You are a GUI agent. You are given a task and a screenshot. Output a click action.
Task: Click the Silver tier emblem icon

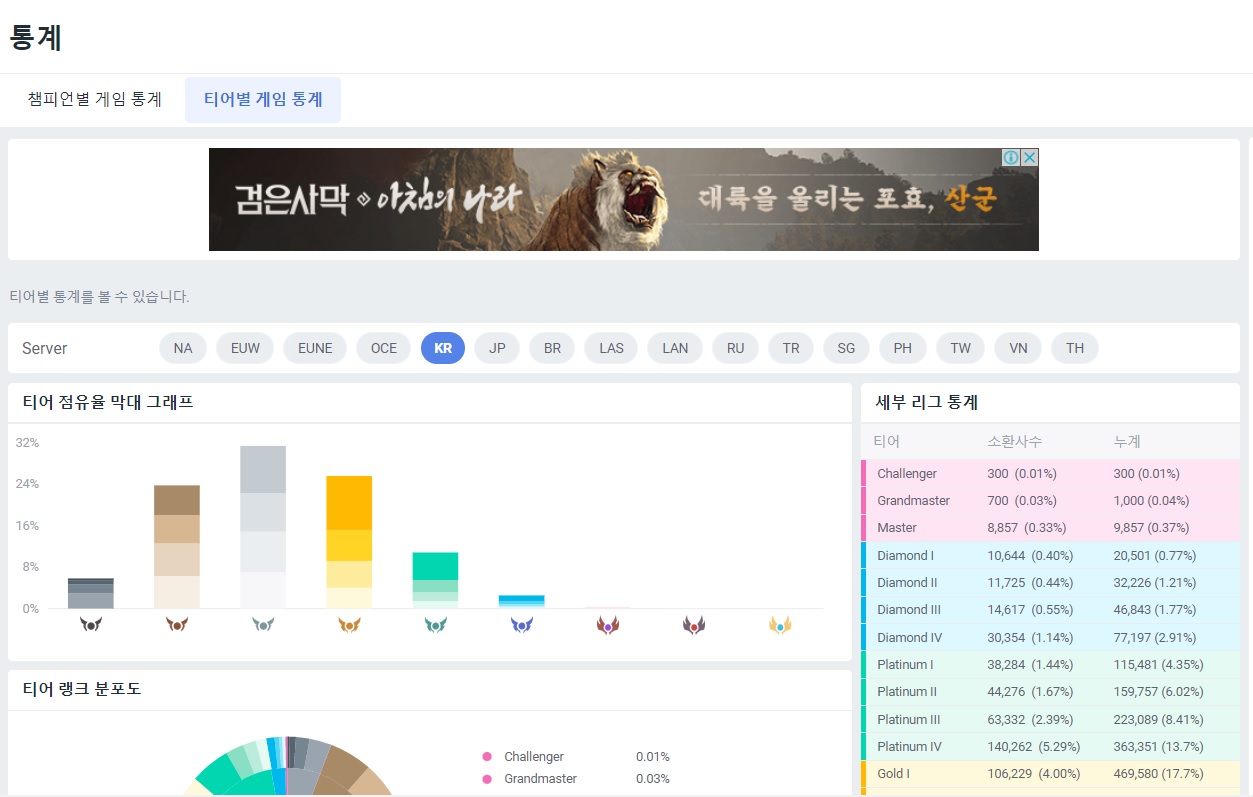tap(263, 625)
